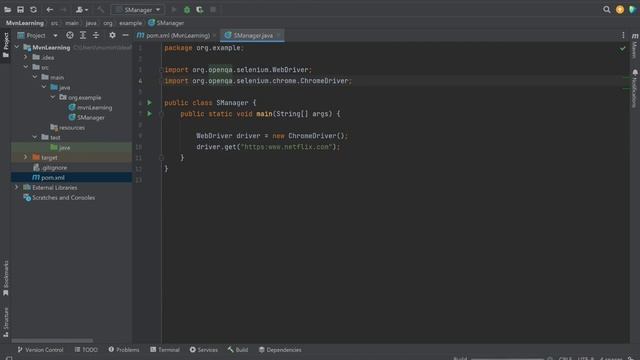Click the Build project hammer icon
This screenshot has height=360, width=640.
(100, 9)
